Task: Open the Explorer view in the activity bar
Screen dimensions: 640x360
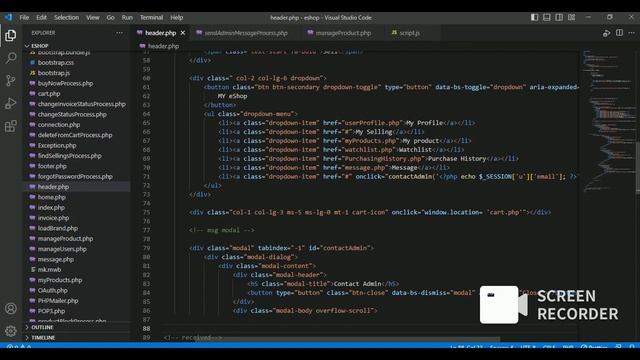Action: 11,36
